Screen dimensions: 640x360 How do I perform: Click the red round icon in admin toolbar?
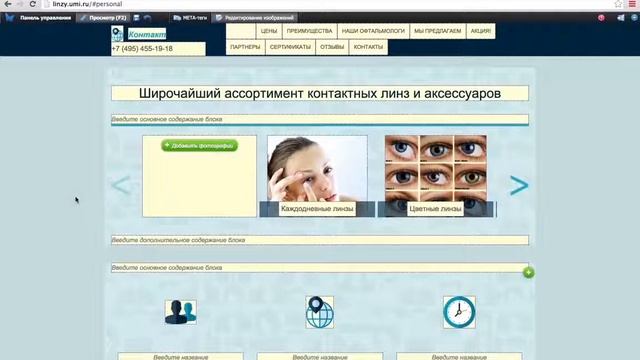(601, 18)
